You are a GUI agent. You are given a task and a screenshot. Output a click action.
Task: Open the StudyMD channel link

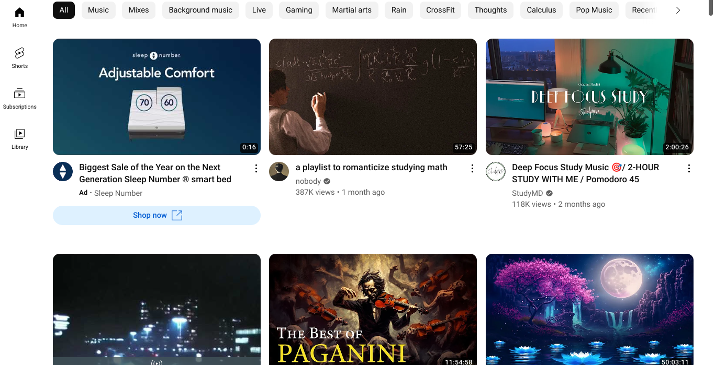[x=528, y=193]
